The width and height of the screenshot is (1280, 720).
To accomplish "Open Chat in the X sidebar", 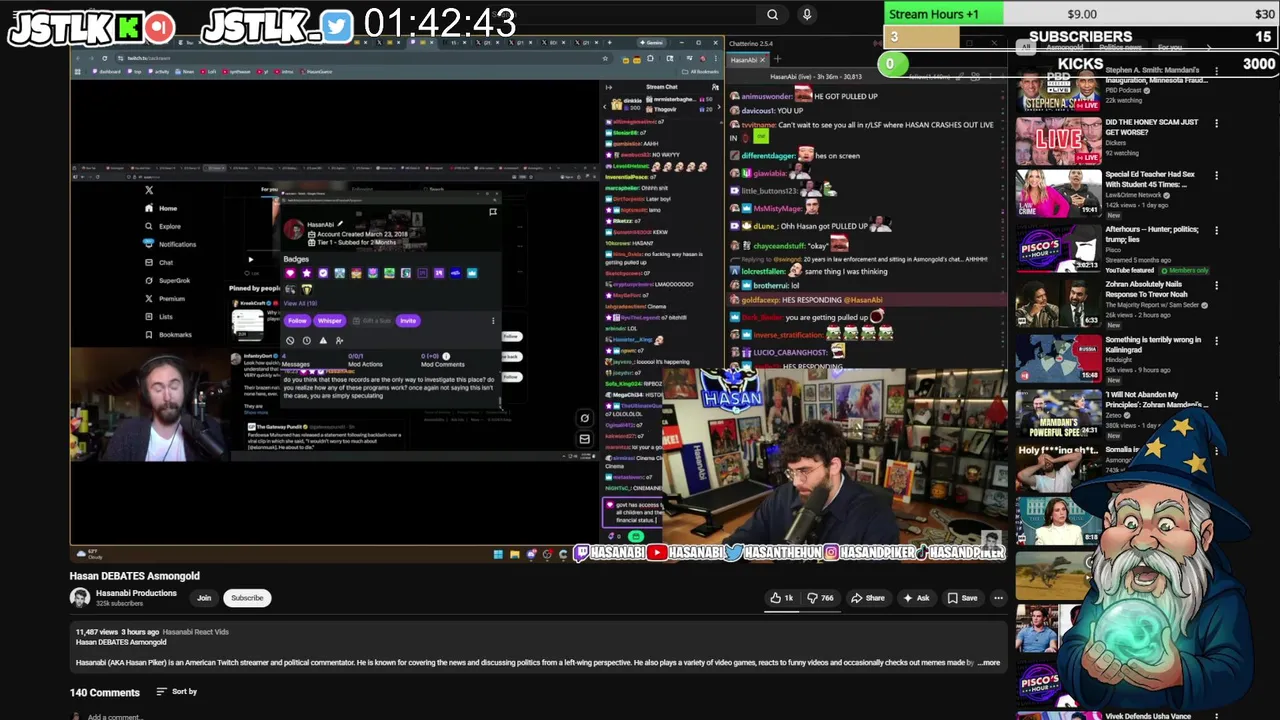I will [159, 262].
